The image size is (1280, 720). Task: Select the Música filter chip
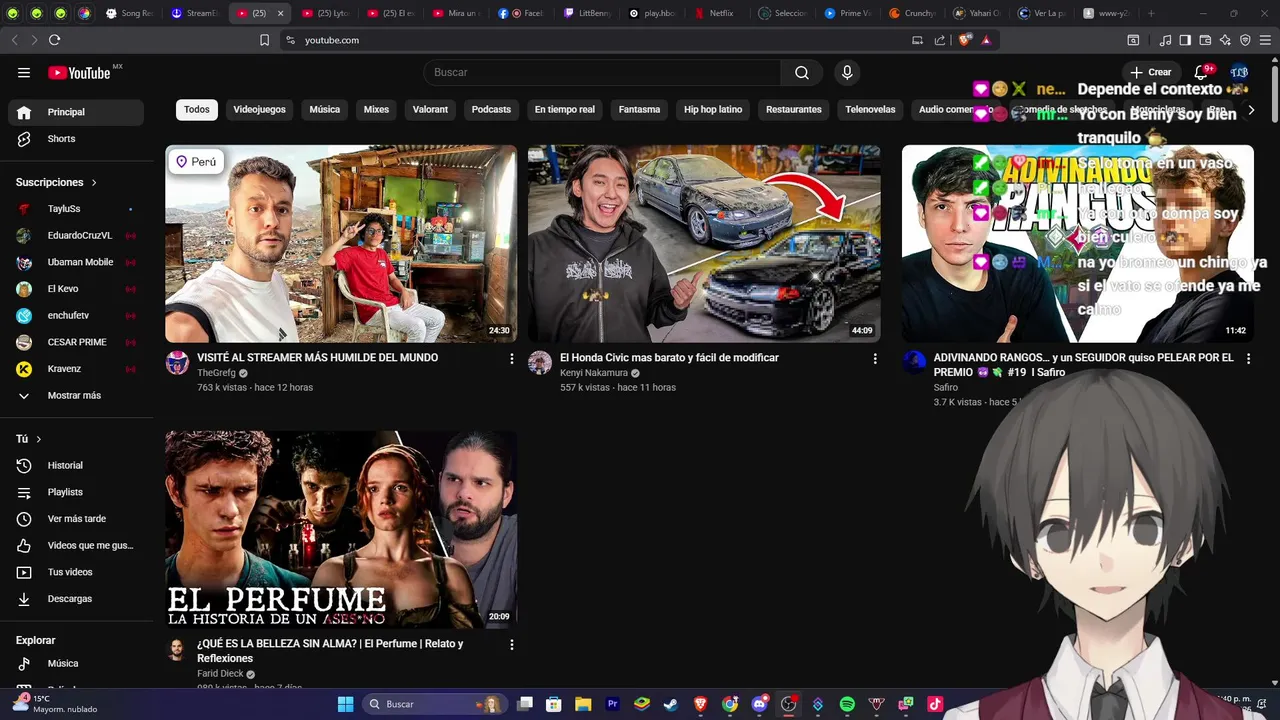point(324,109)
